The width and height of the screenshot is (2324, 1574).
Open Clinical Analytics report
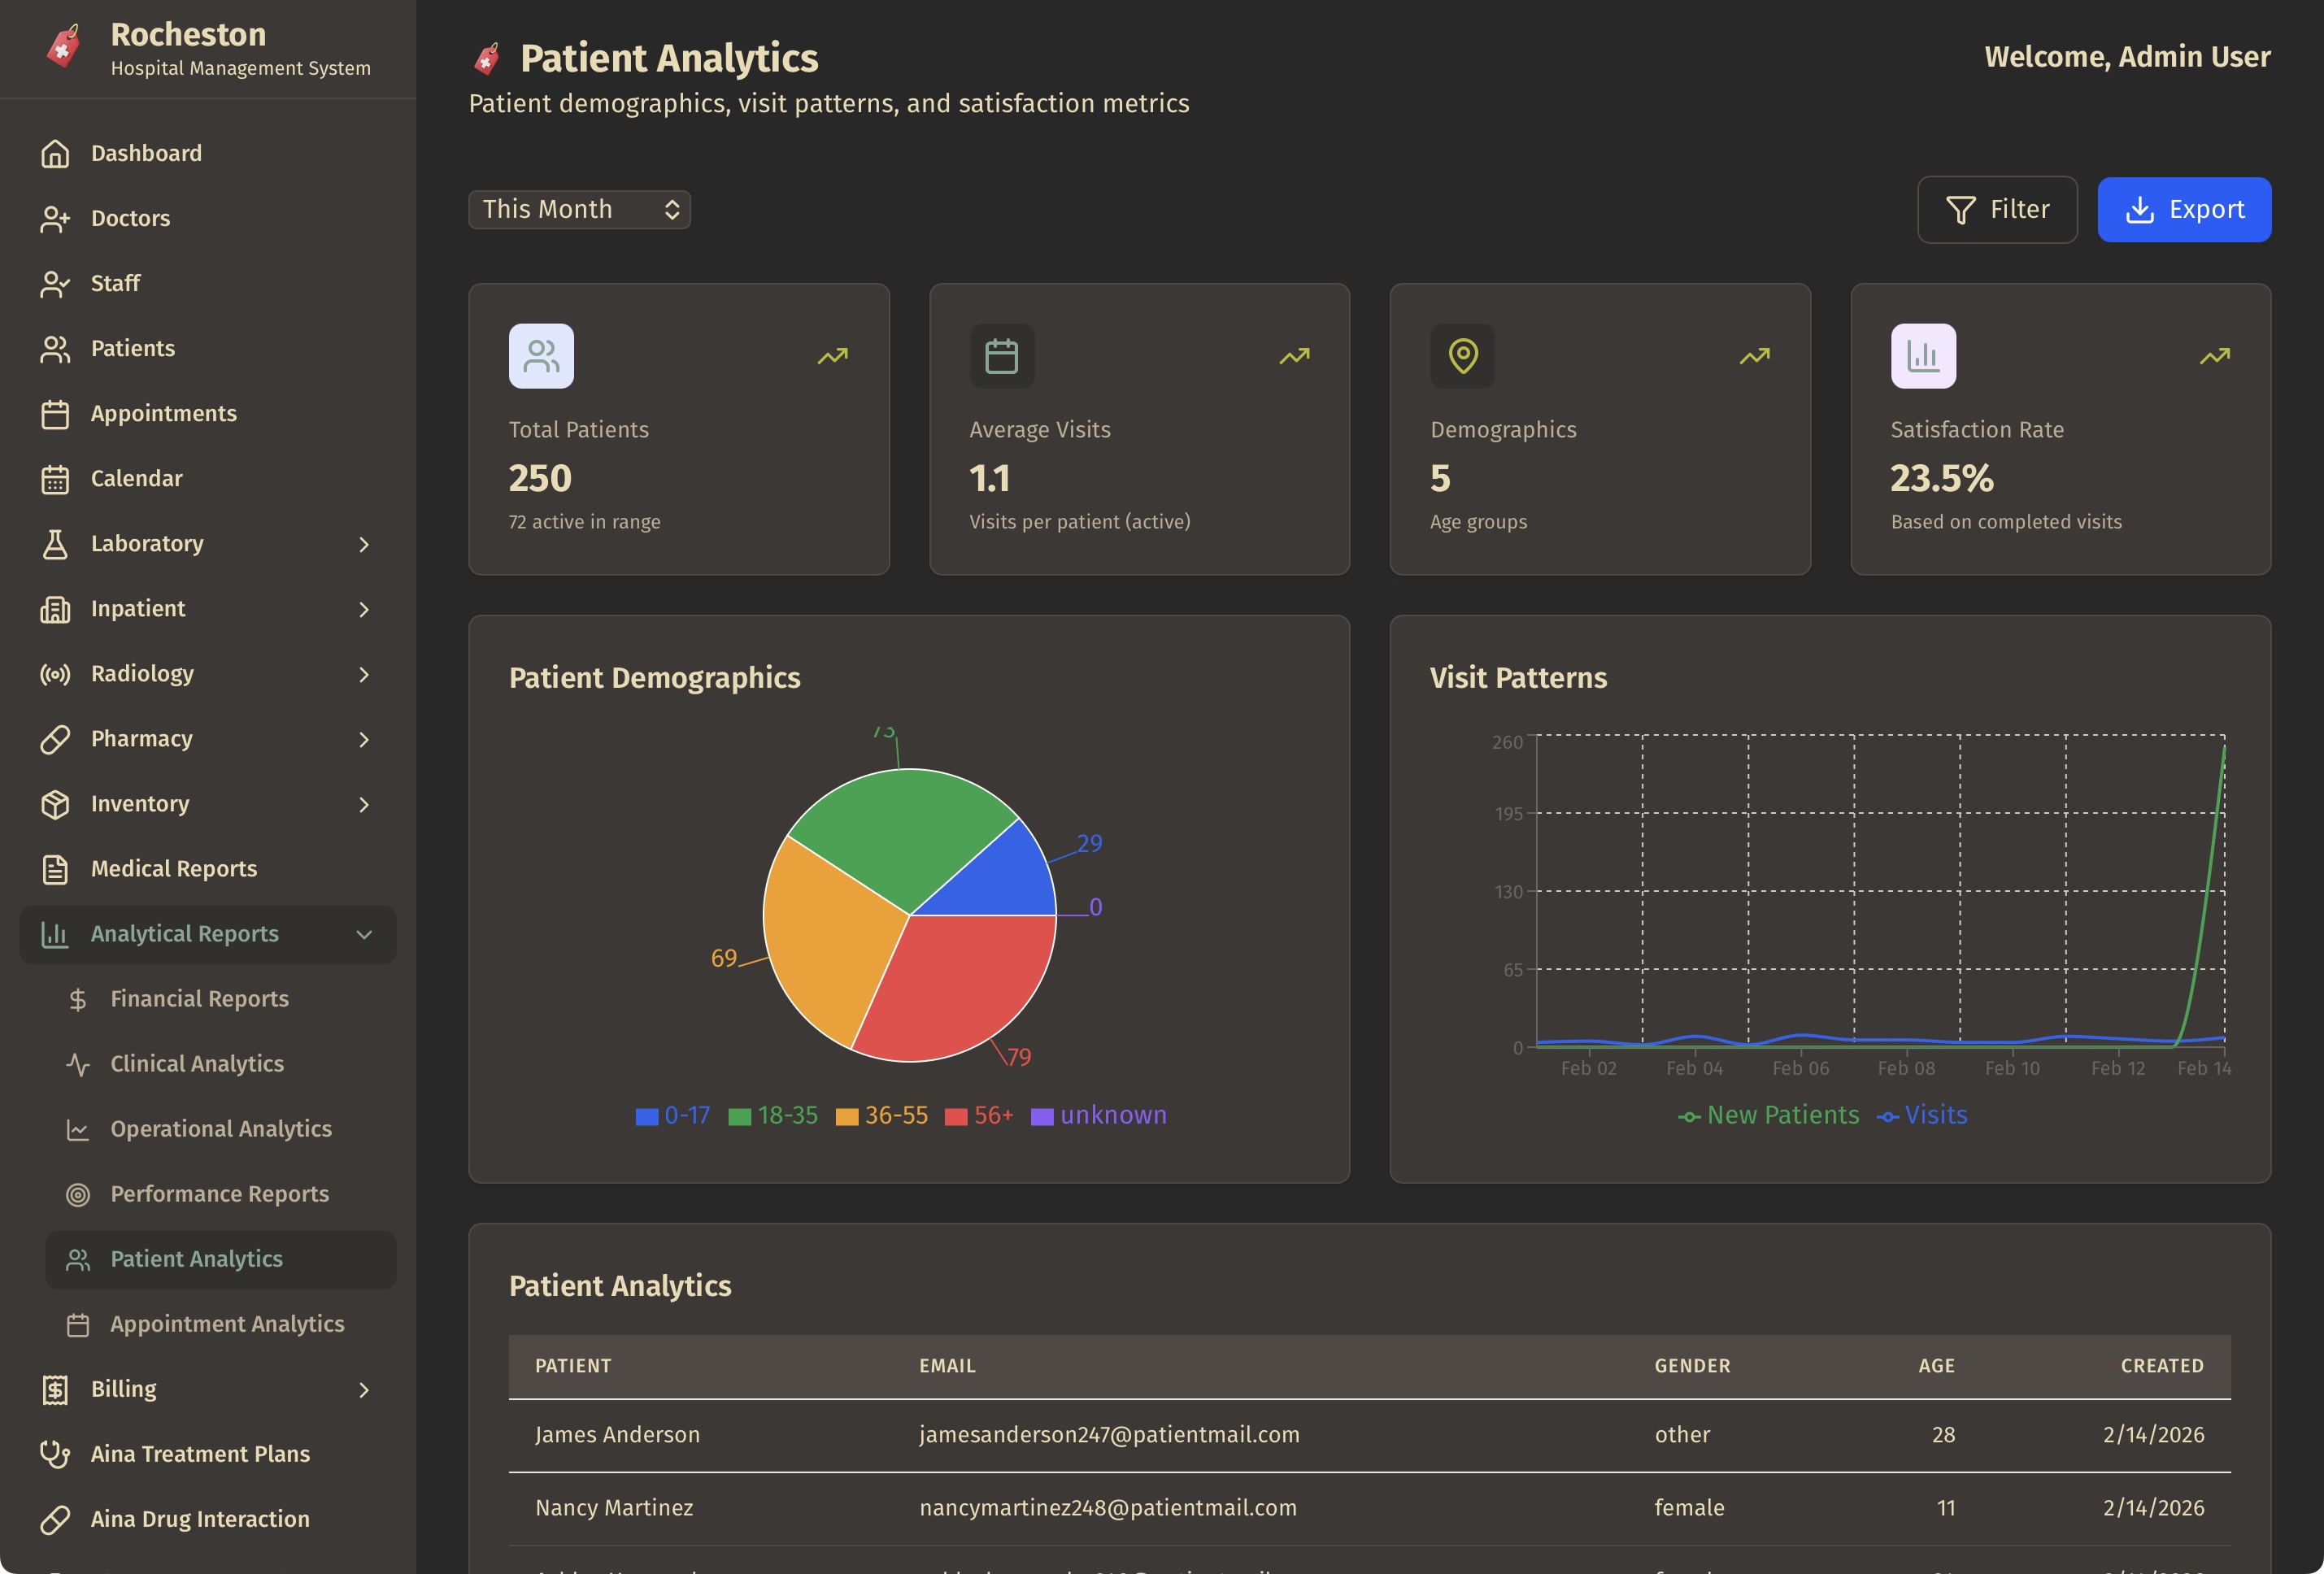click(x=196, y=1064)
